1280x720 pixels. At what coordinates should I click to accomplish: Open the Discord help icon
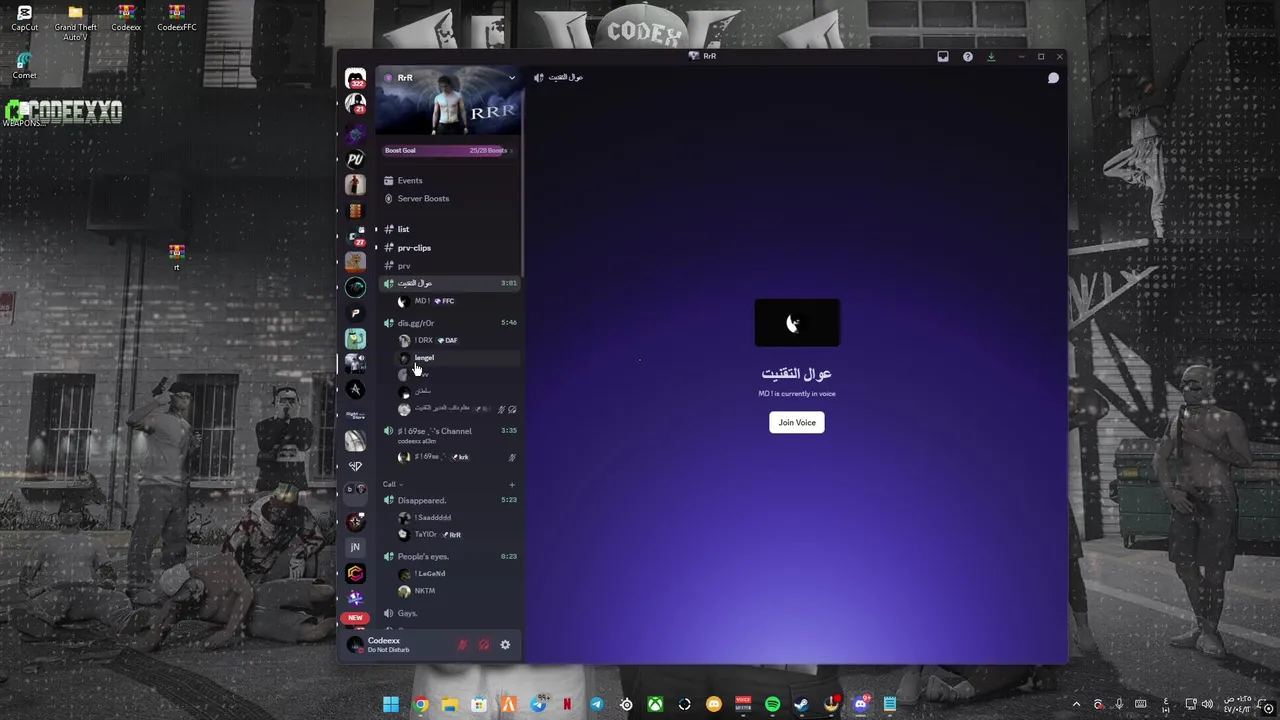tap(967, 57)
